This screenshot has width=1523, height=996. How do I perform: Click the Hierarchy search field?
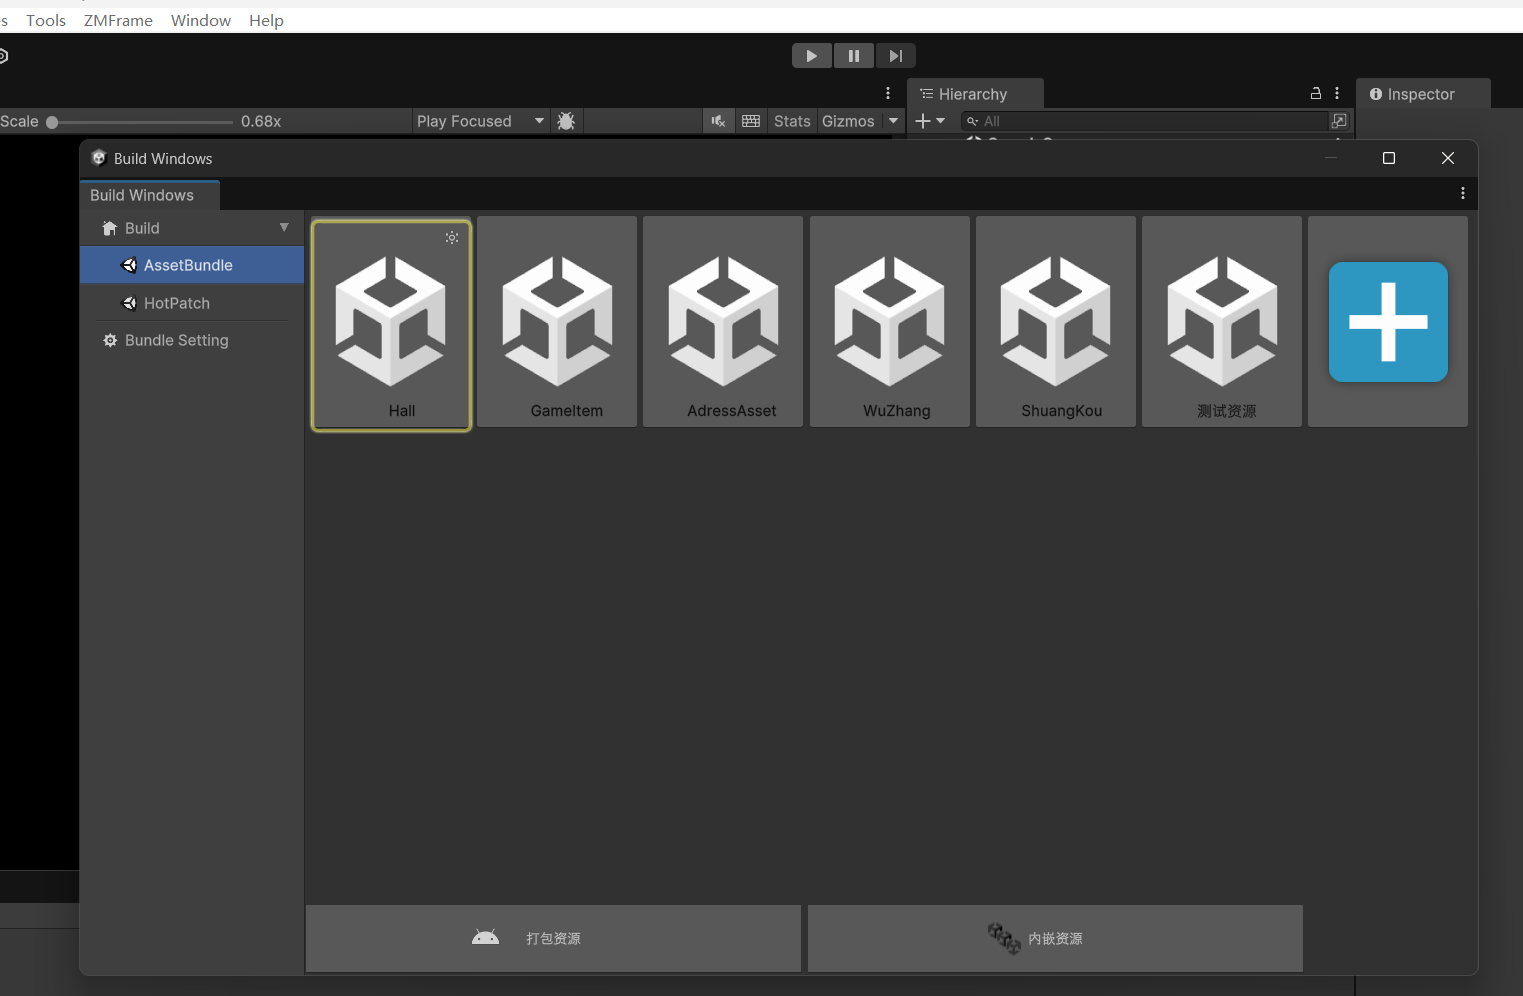1144,121
